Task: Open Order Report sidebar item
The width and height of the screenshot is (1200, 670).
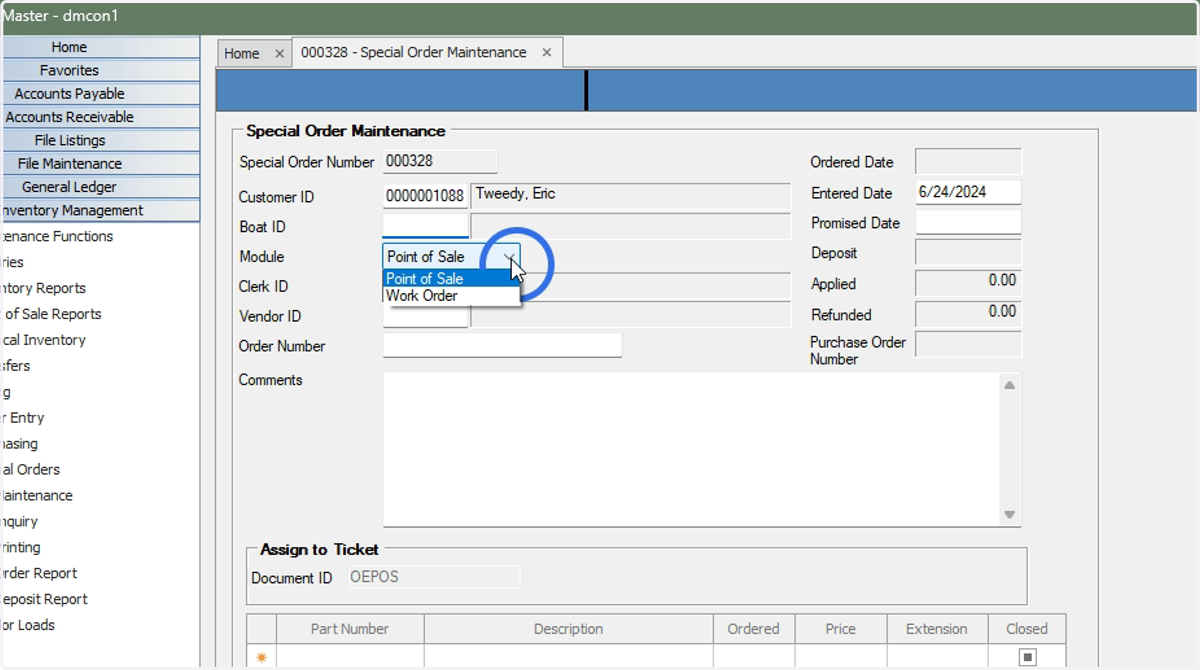Action: click(39, 574)
